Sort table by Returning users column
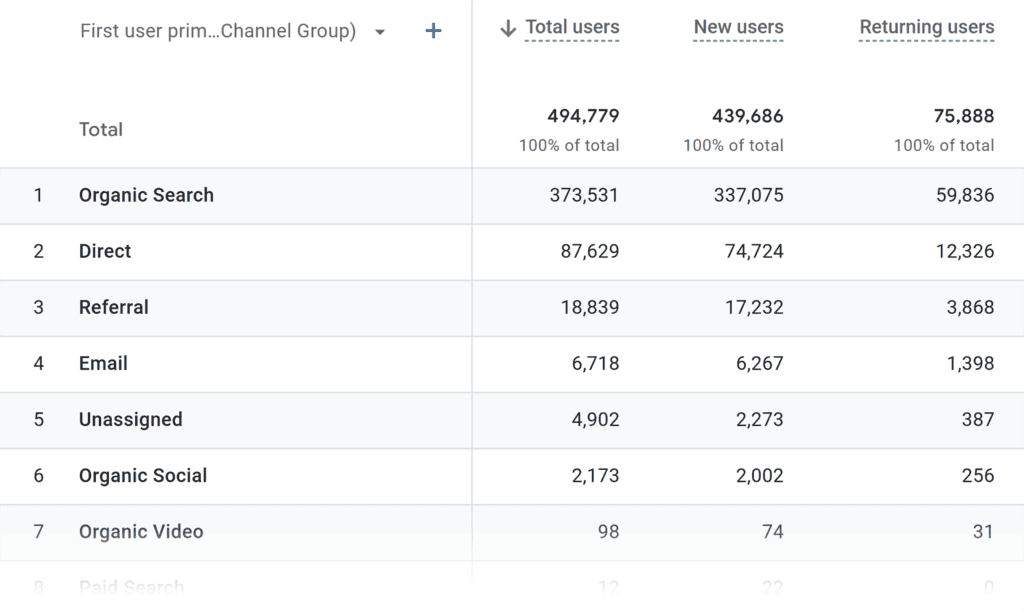The height and width of the screenshot is (613, 1024). point(926,28)
